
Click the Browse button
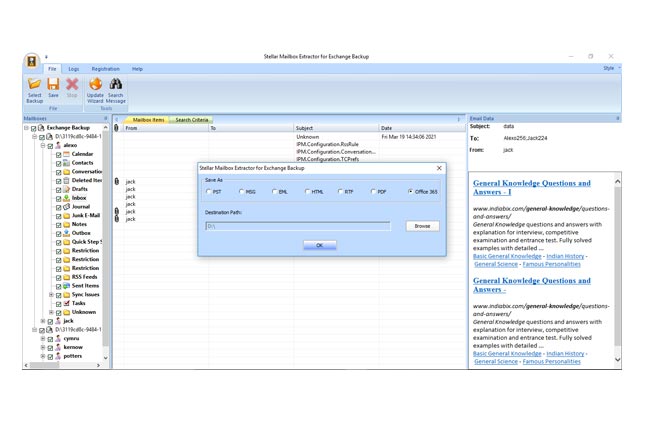[422, 226]
